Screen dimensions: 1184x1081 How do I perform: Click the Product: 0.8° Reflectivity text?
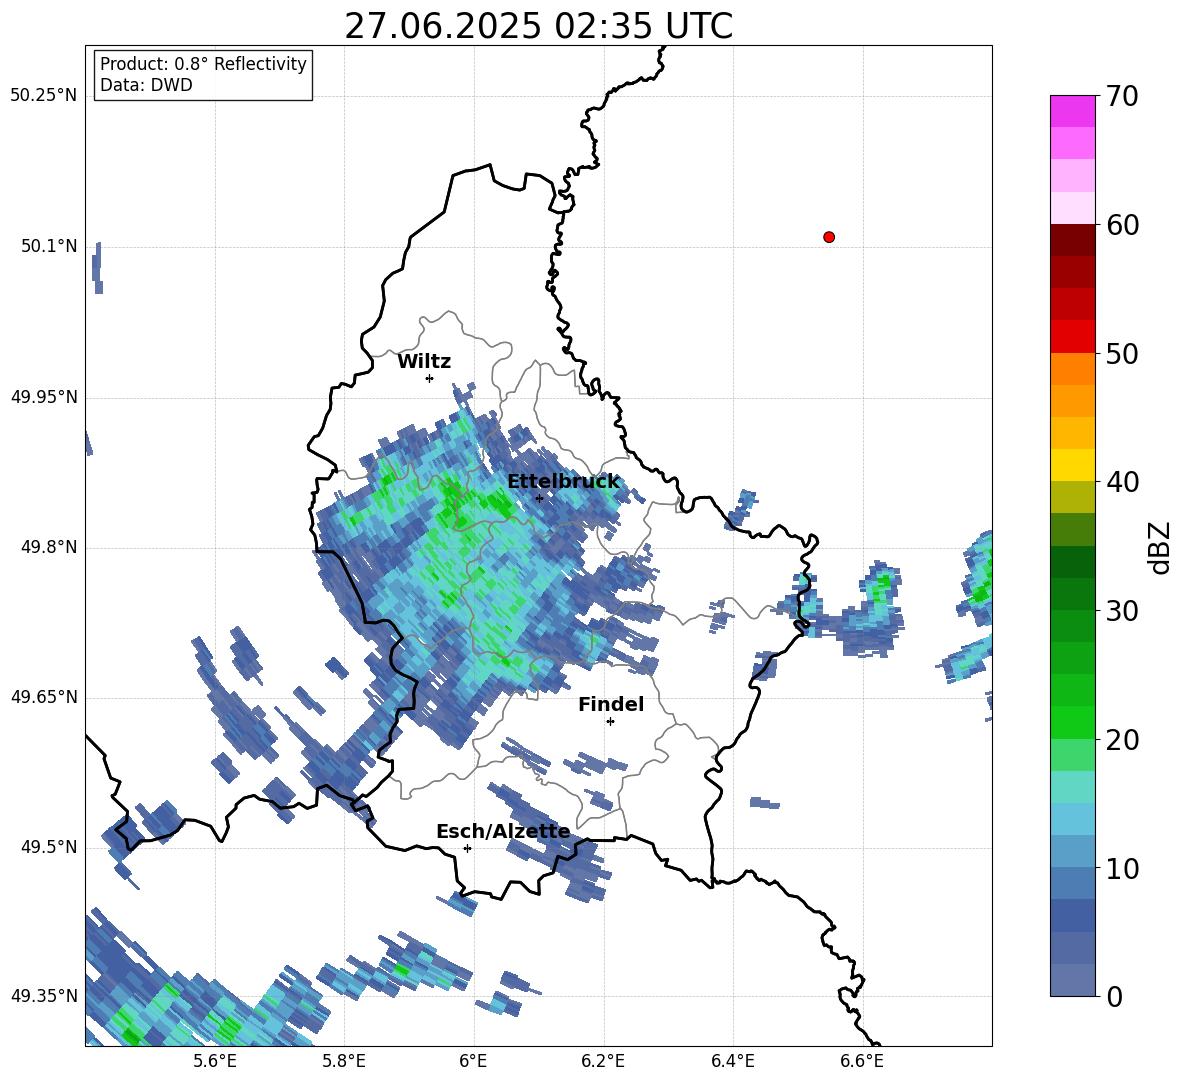pyautogui.click(x=203, y=64)
